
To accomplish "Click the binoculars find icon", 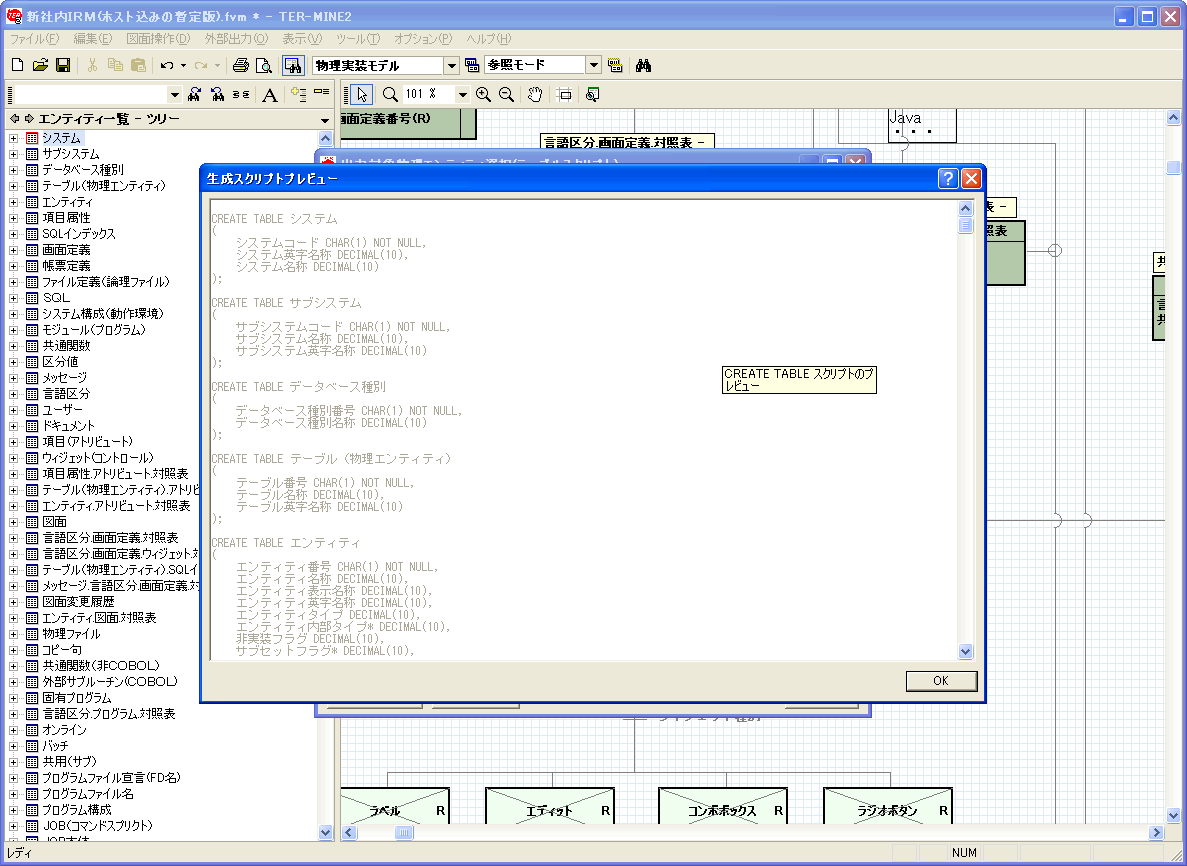I will pyautogui.click(x=643, y=66).
